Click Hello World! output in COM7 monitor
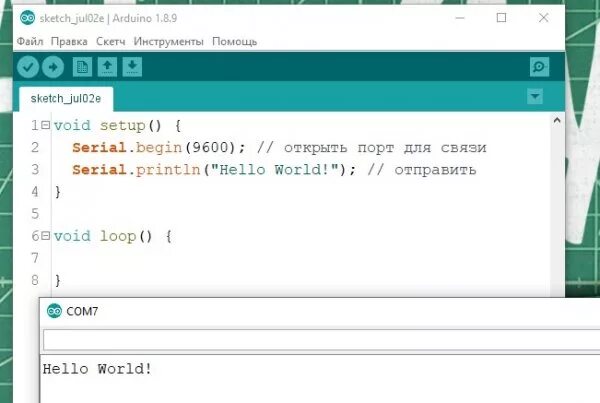The height and width of the screenshot is (403, 600). (x=97, y=369)
